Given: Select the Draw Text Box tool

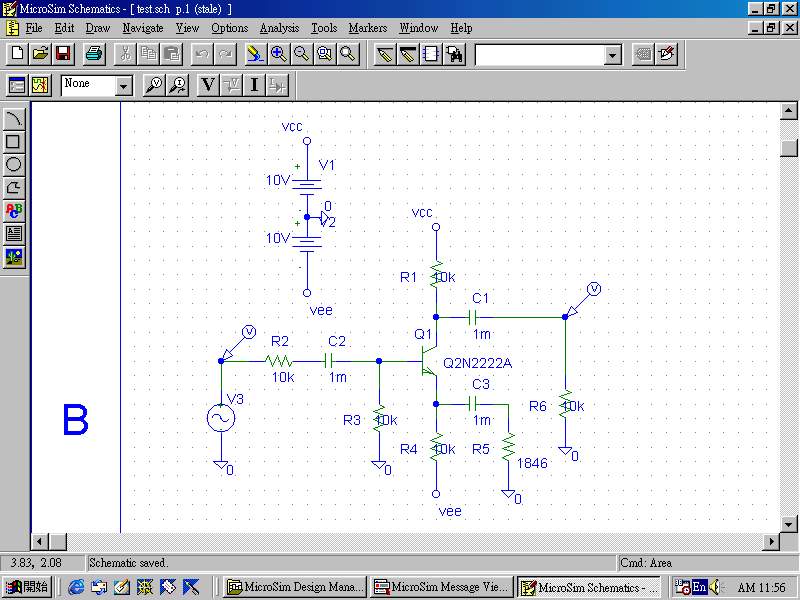Looking at the screenshot, I should 14,233.
